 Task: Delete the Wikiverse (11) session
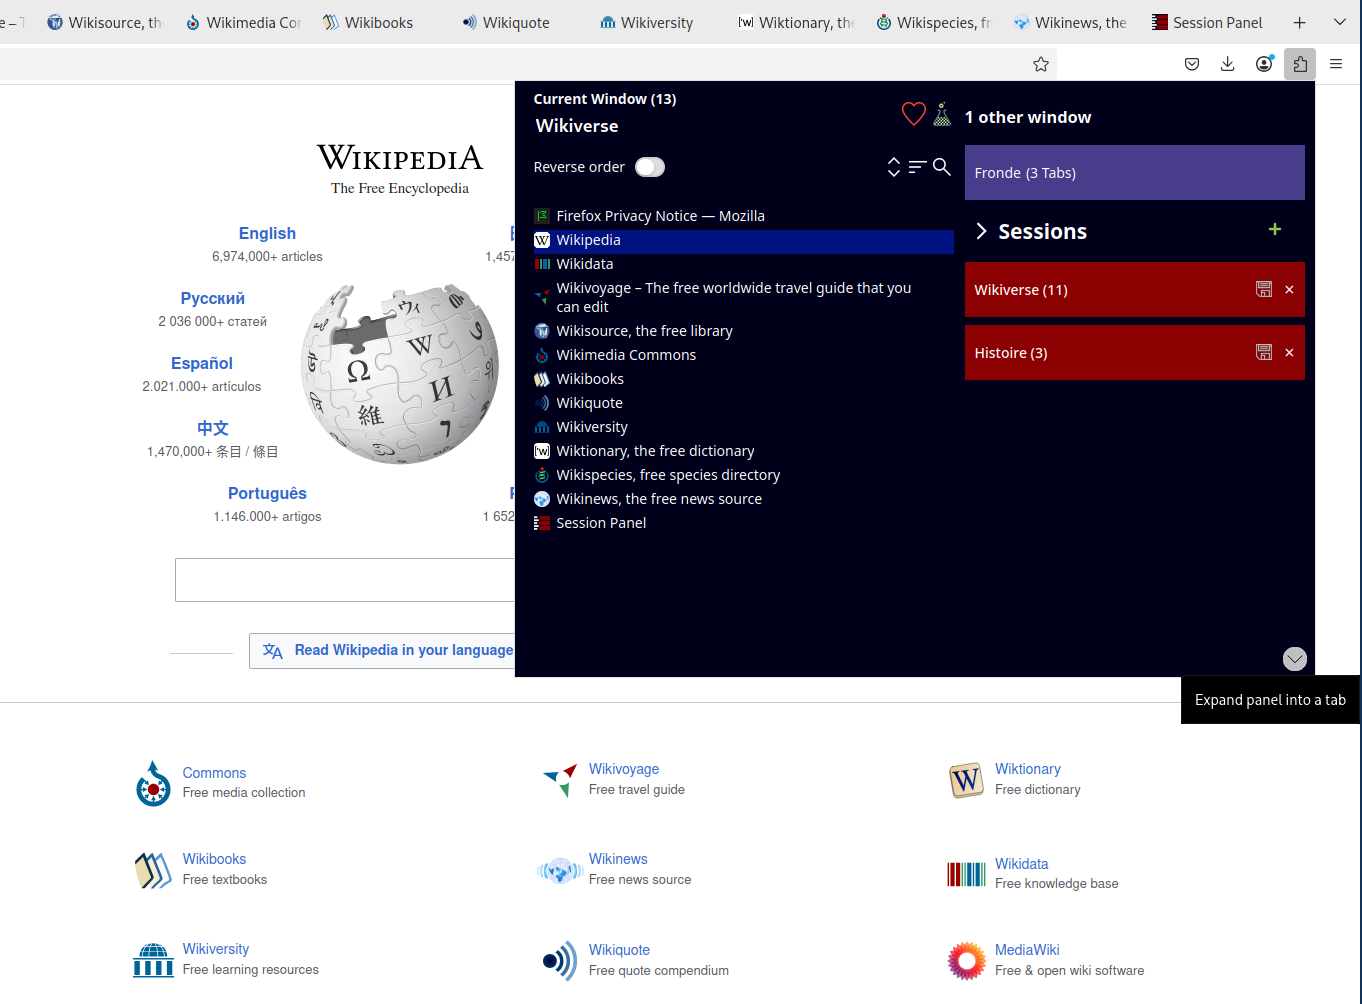1289,290
